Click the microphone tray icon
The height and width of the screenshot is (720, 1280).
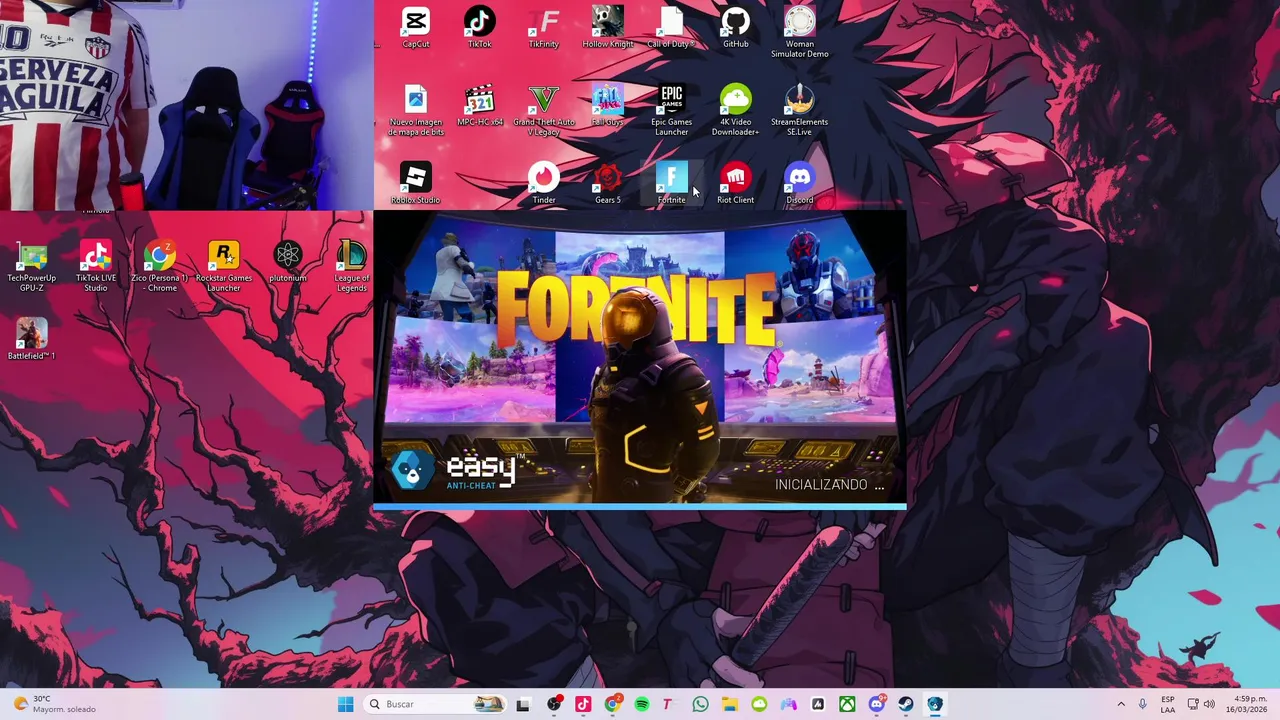click(x=1142, y=704)
